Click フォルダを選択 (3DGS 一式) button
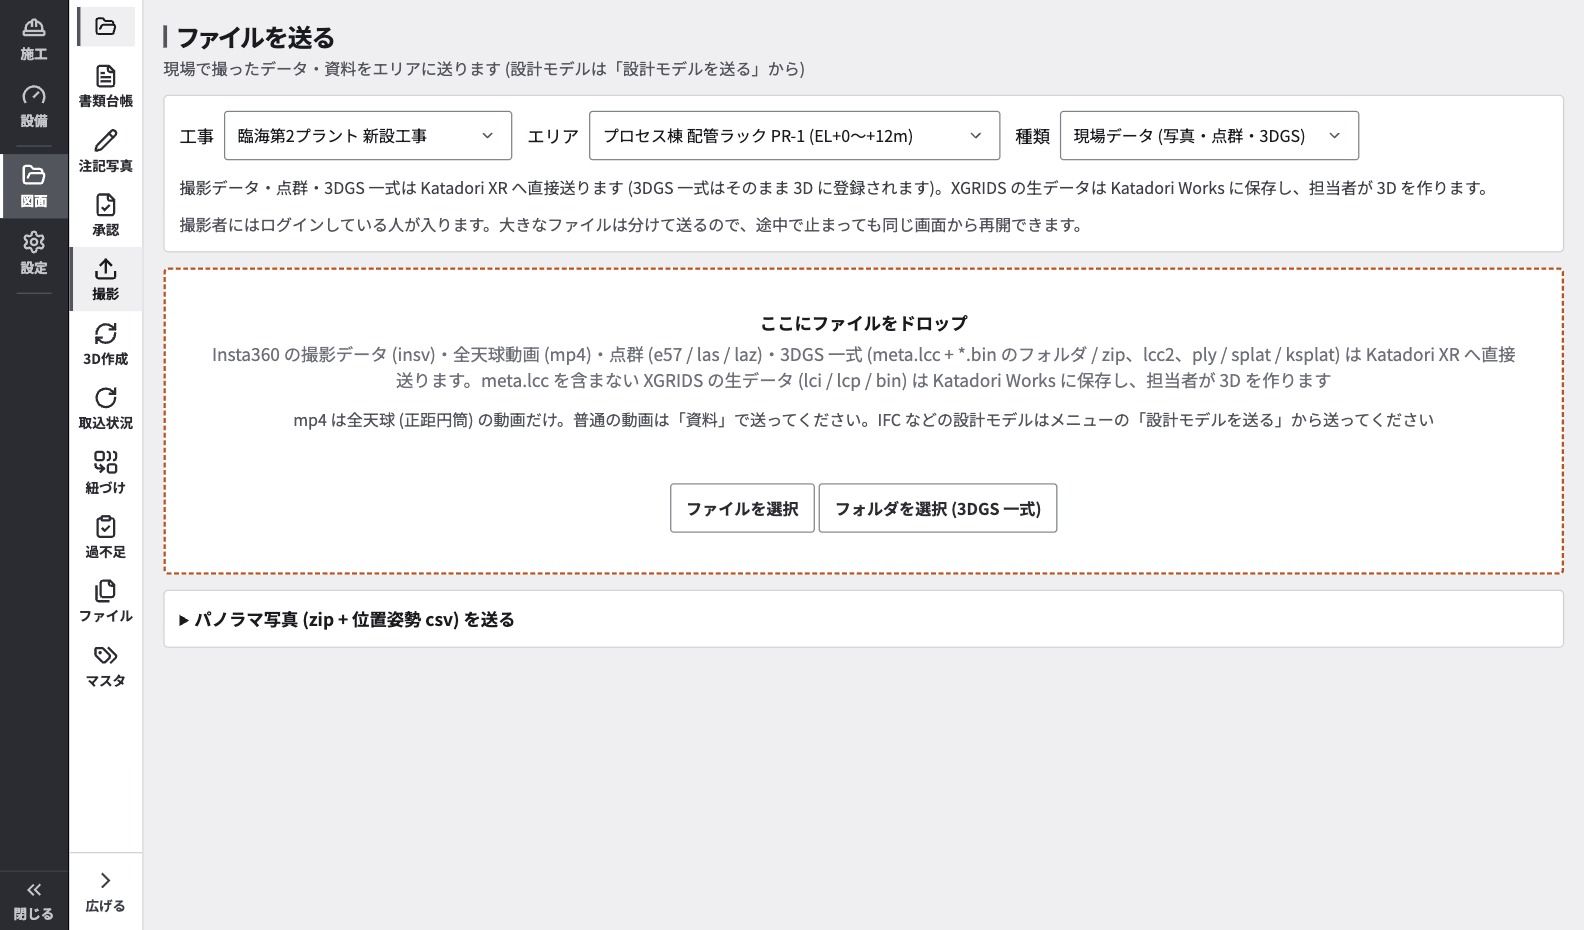The width and height of the screenshot is (1584, 930). [x=938, y=508]
